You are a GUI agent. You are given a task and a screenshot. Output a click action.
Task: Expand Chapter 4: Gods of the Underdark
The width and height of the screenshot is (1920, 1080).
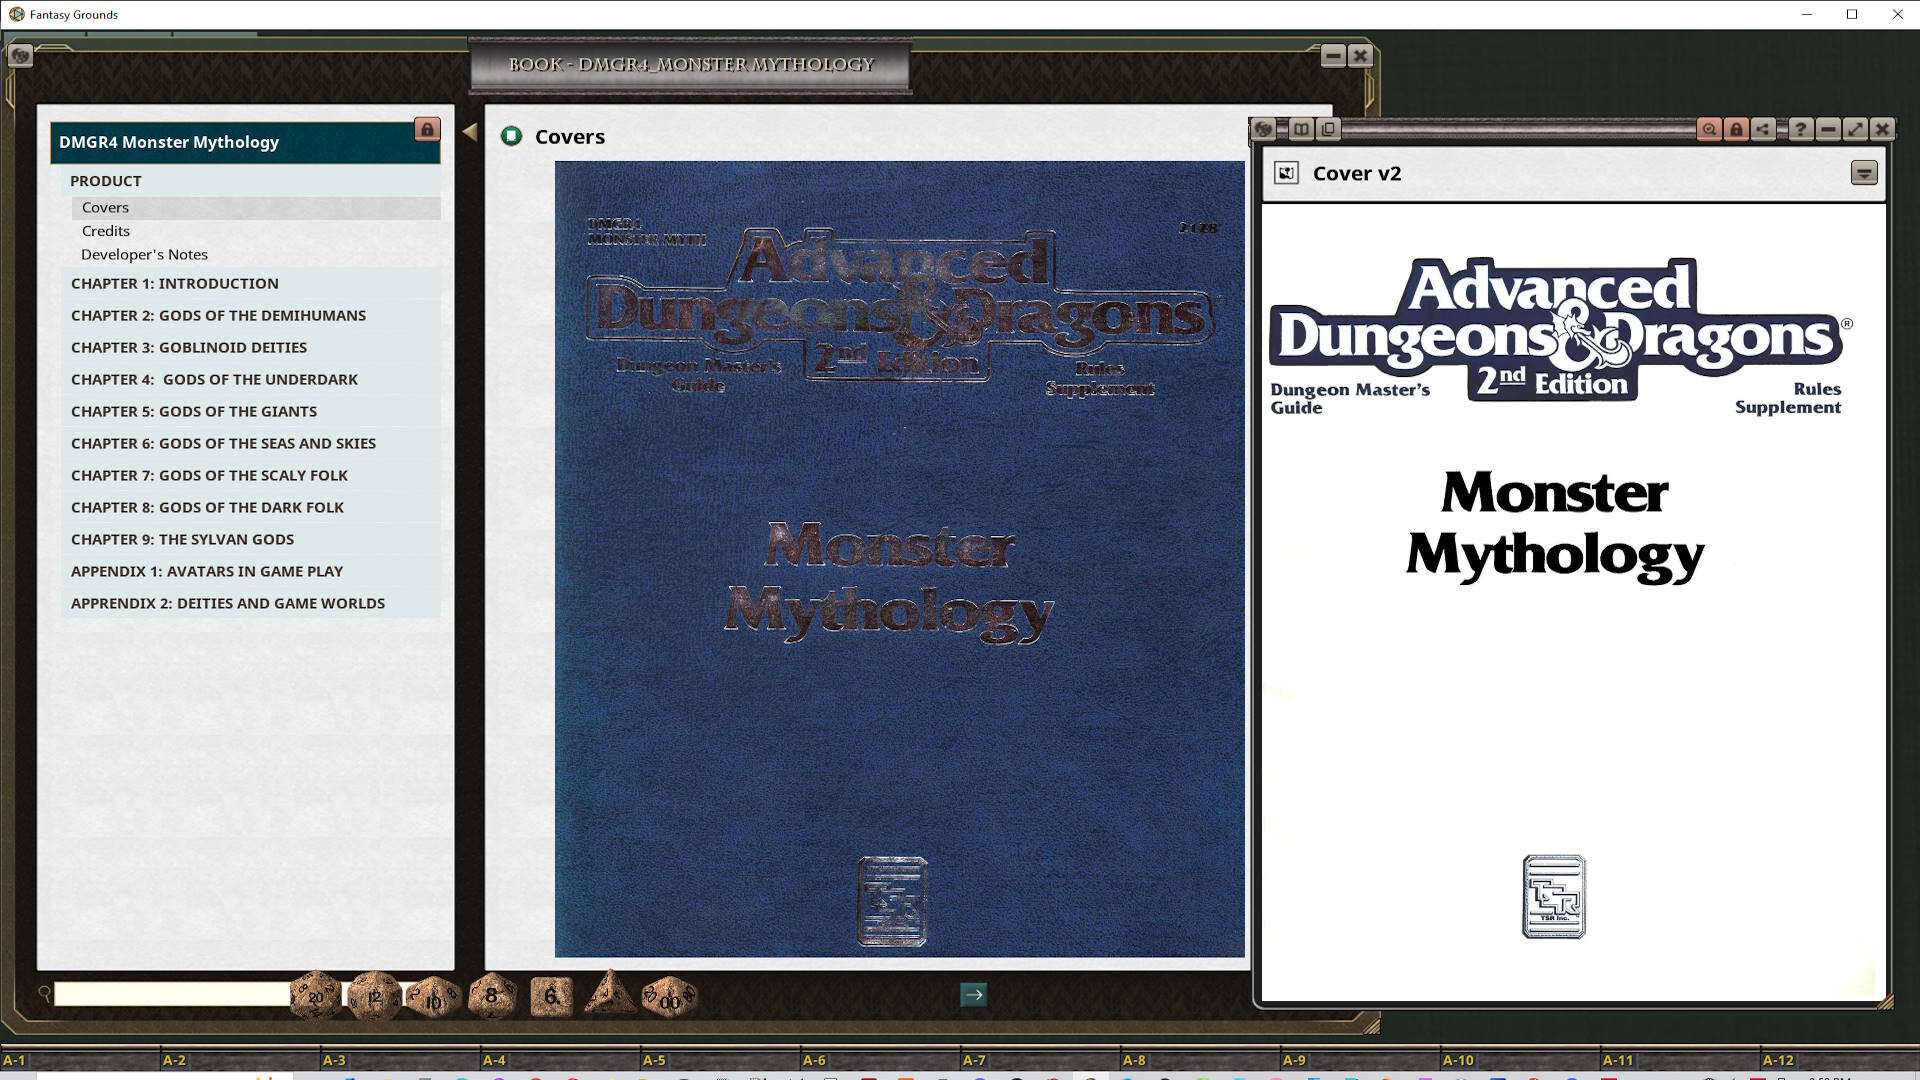(x=250, y=379)
